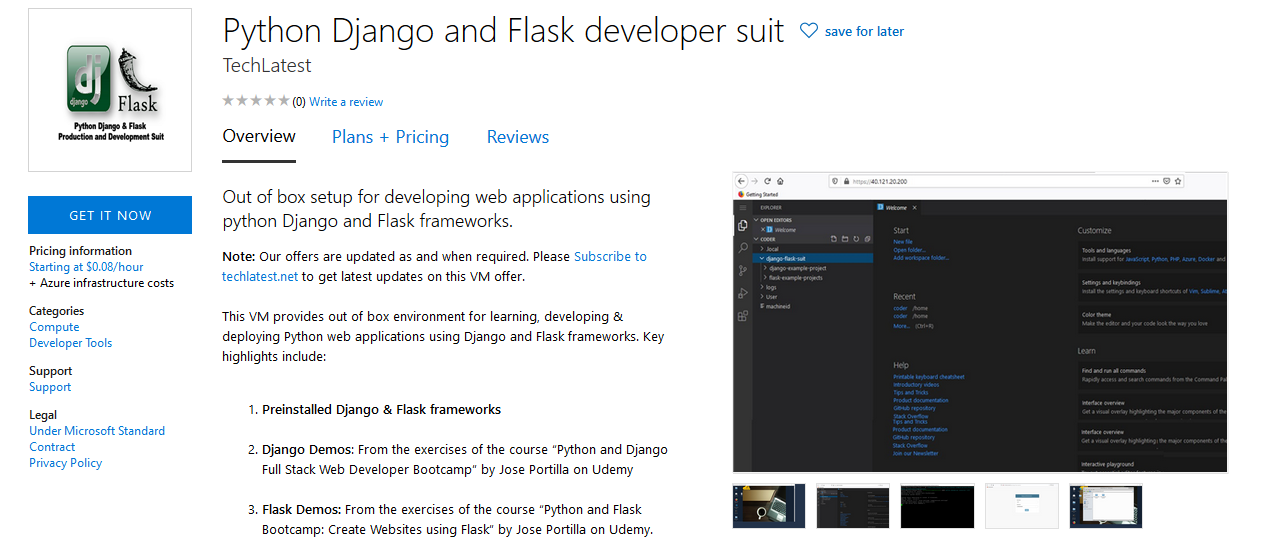Click the large VS Code screenshot preview
Image resolution: width=1283 pixels, height=543 pixels.
click(x=980, y=322)
